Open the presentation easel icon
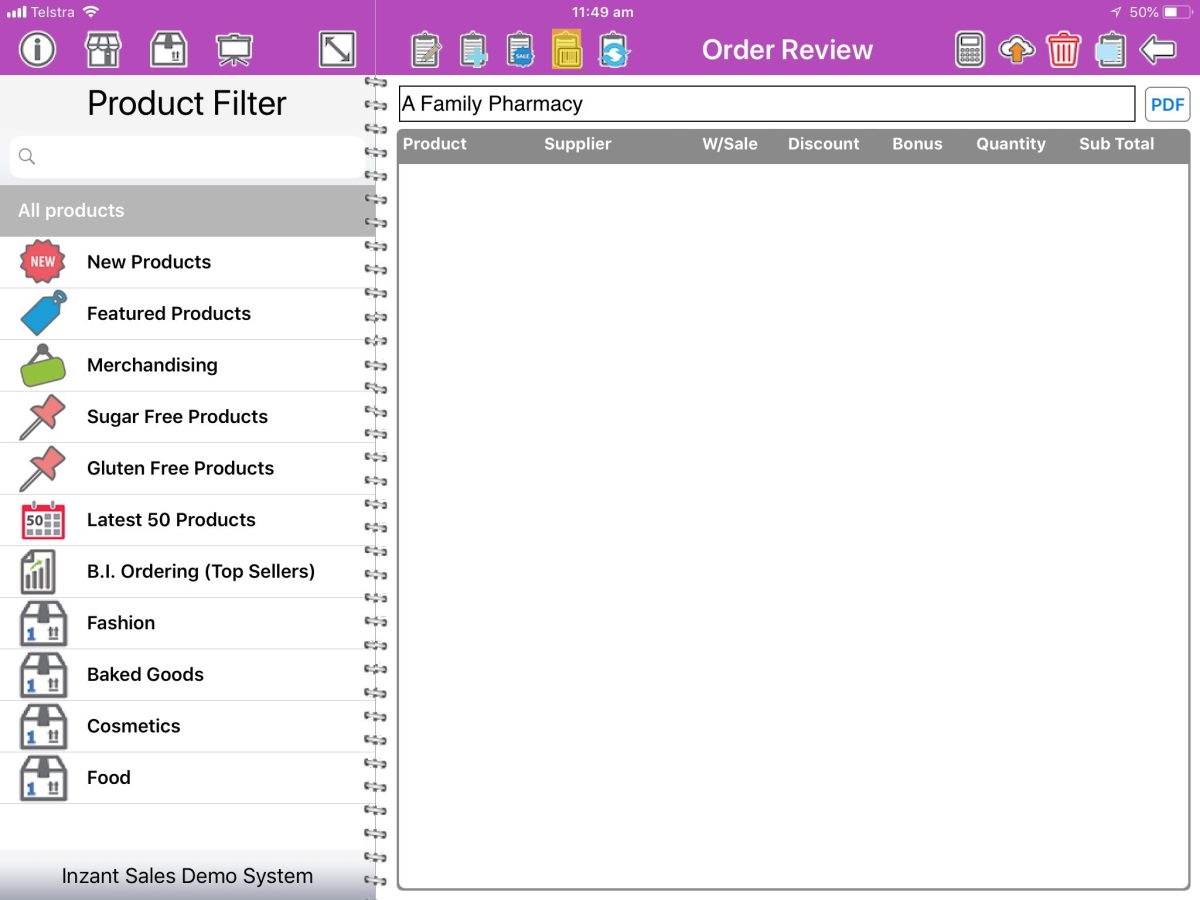 pyautogui.click(x=235, y=49)
